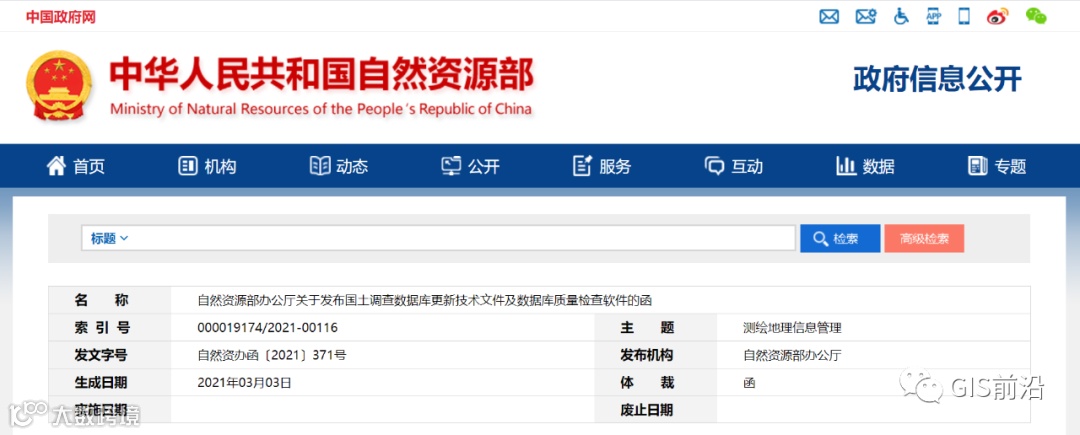Click the 互动 chat bubbles icon
This screenshot has height=435, width=1080.
click(714, 166)
